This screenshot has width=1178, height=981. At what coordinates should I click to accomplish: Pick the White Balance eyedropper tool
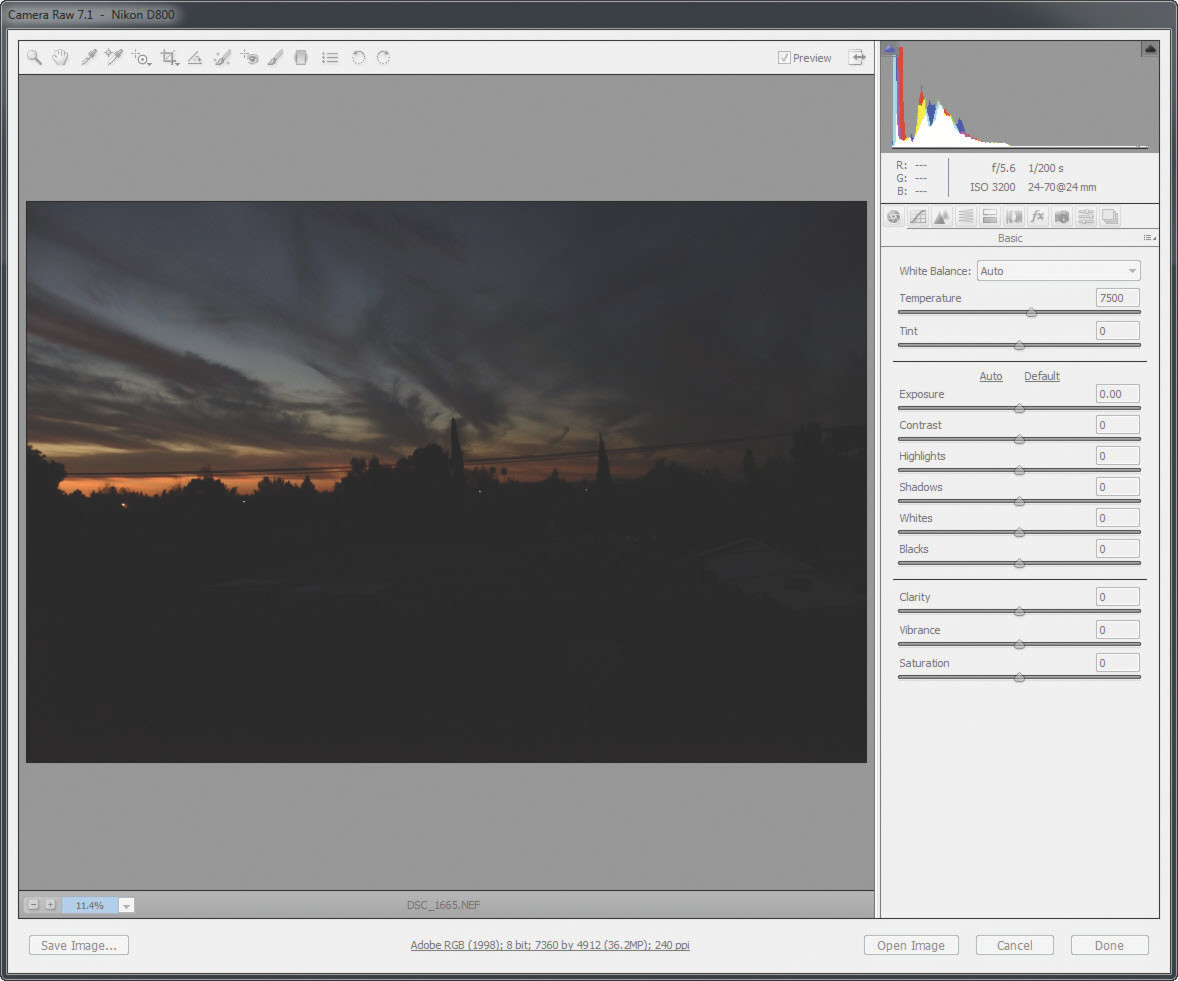[88, 58]
